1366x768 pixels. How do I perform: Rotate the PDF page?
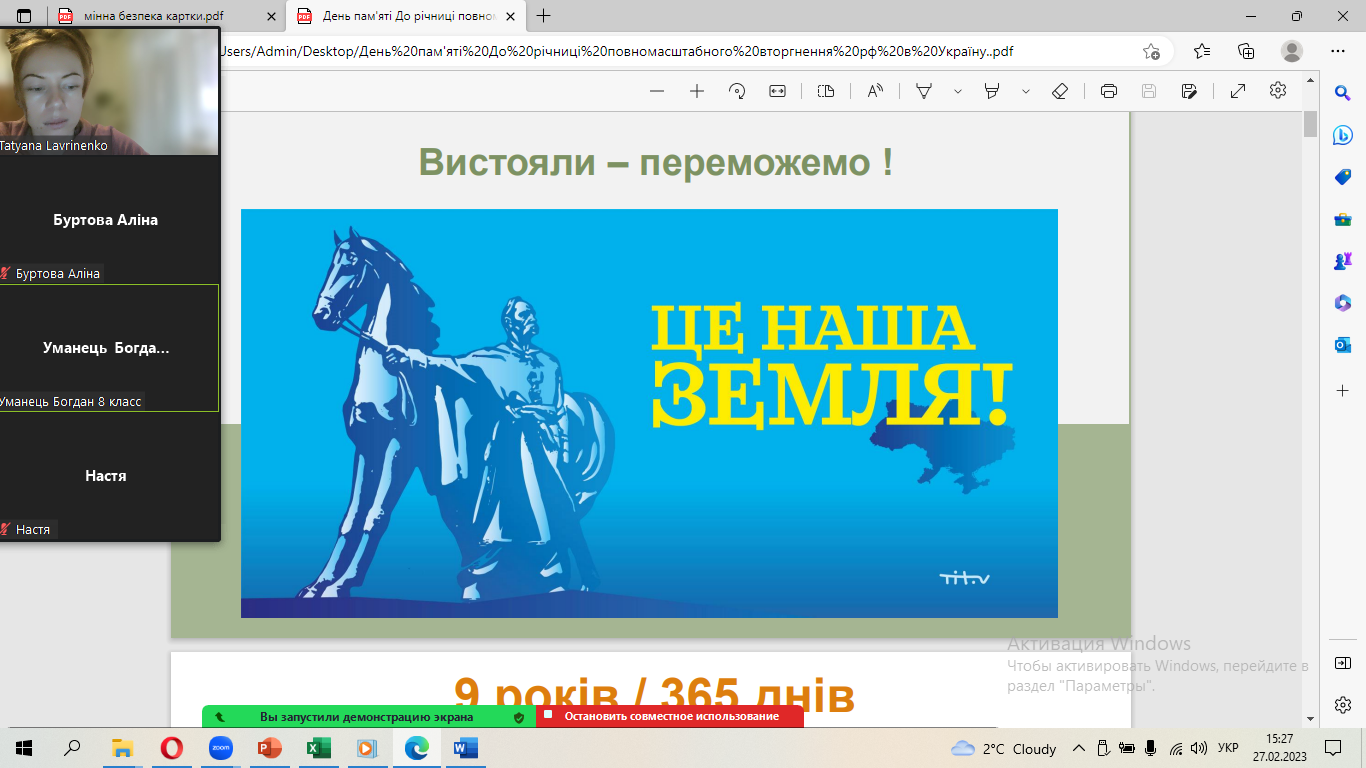[x=737, y=91]
